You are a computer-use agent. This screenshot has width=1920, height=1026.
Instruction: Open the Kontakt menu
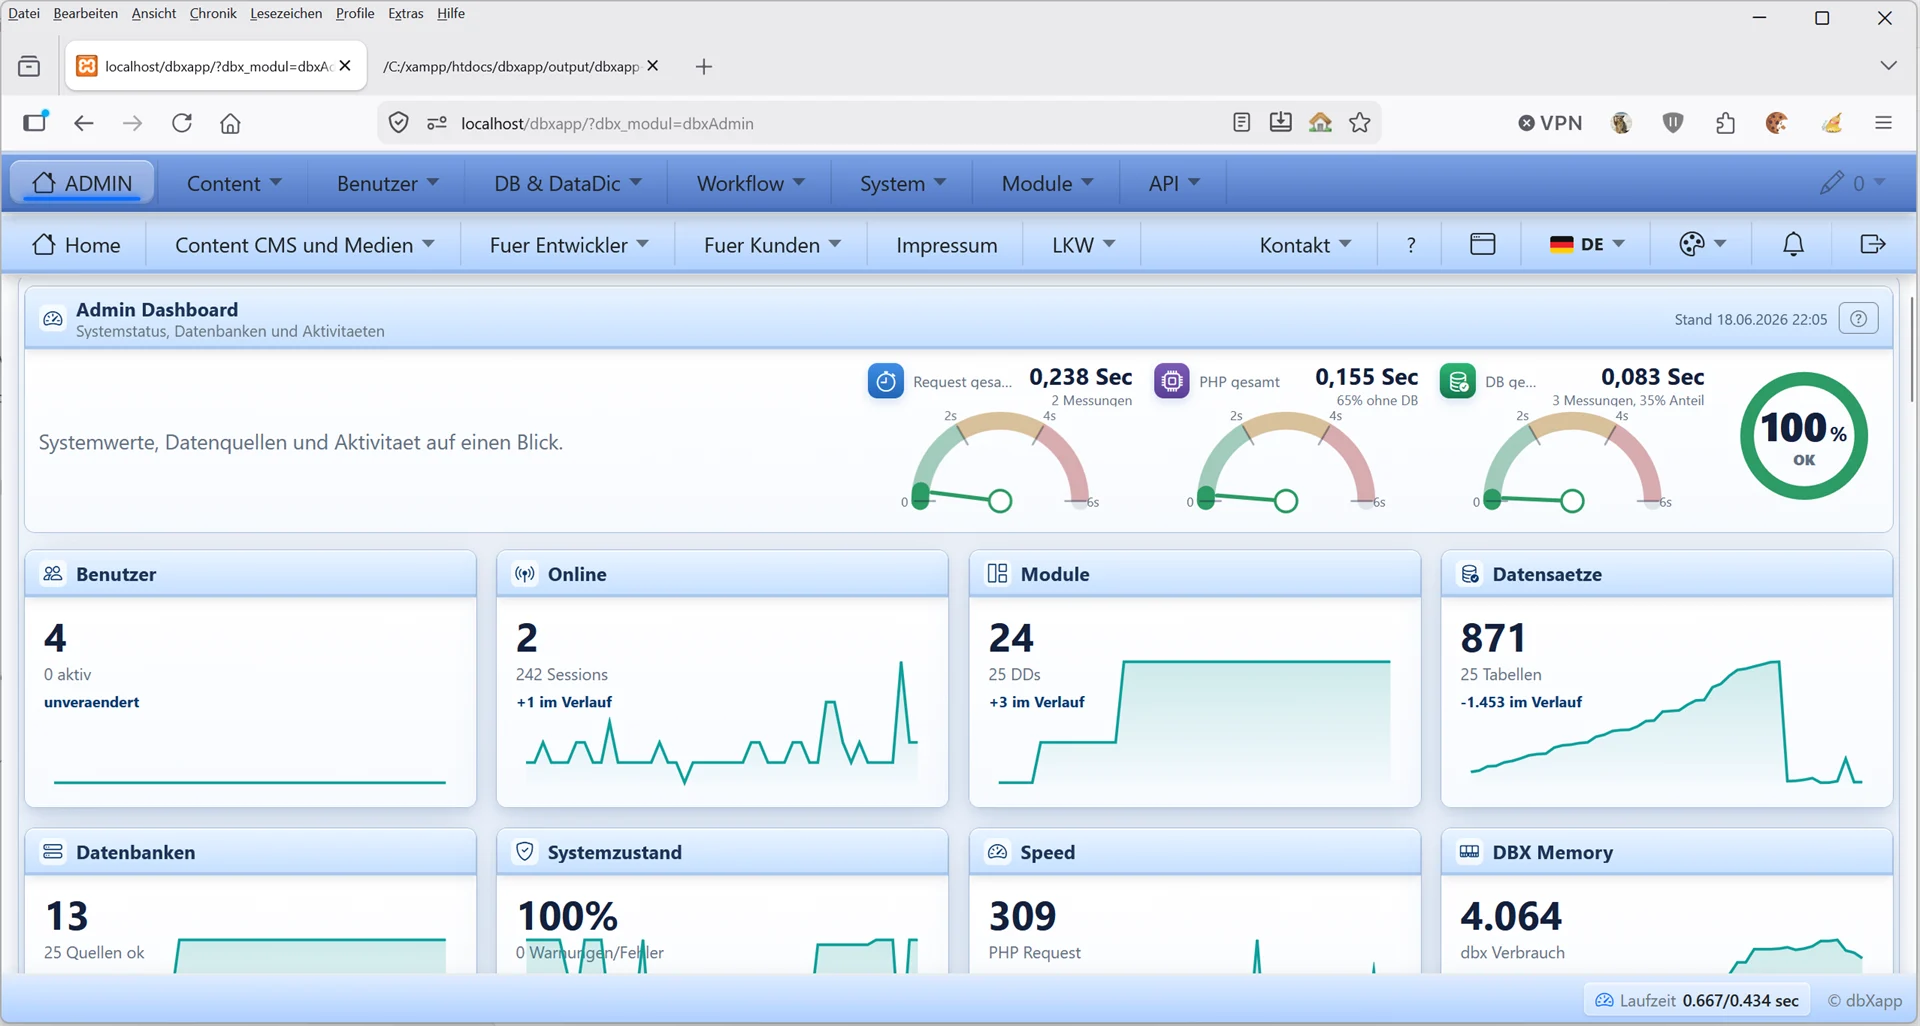[x=1305, y=245]
